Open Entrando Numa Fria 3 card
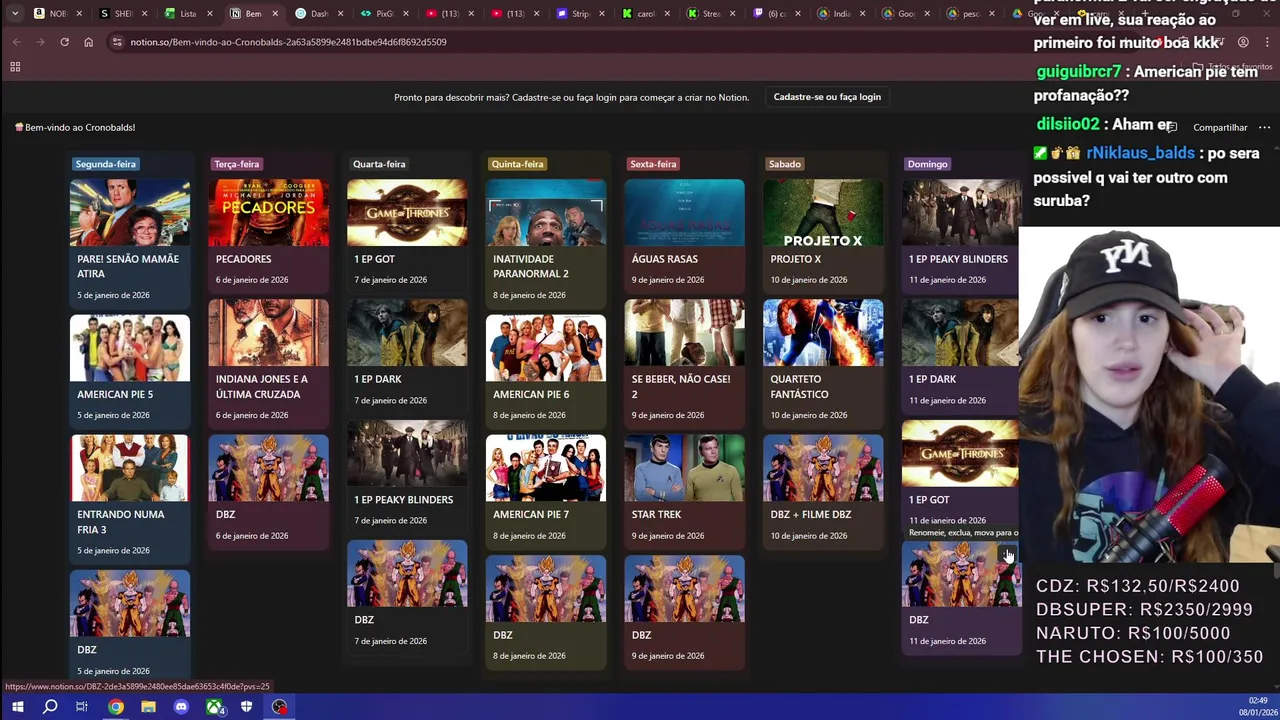This screenshot has height=720, width=1280. pos(129,498)
